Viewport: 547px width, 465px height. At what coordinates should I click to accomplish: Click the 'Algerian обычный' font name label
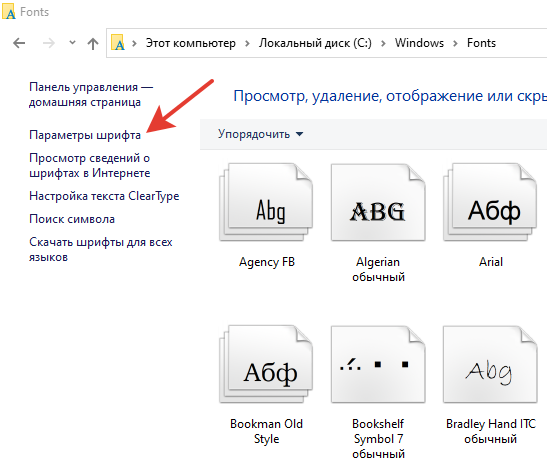click(378, 269)
